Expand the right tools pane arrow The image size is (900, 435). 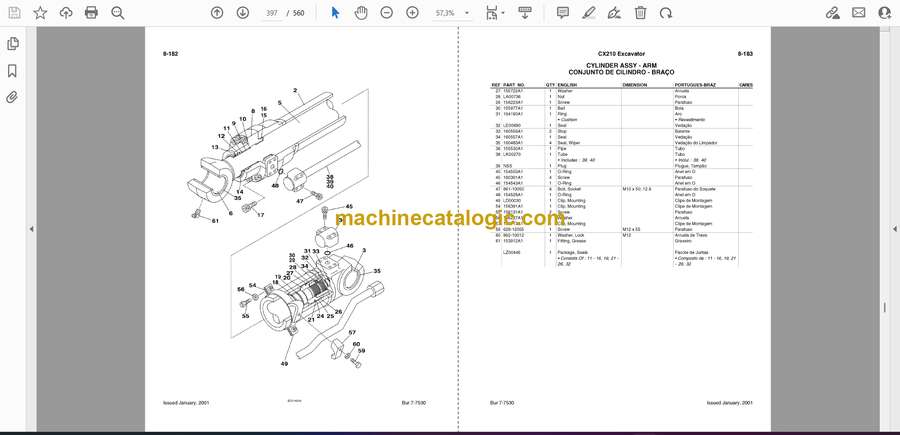click(x=894, y=229)
